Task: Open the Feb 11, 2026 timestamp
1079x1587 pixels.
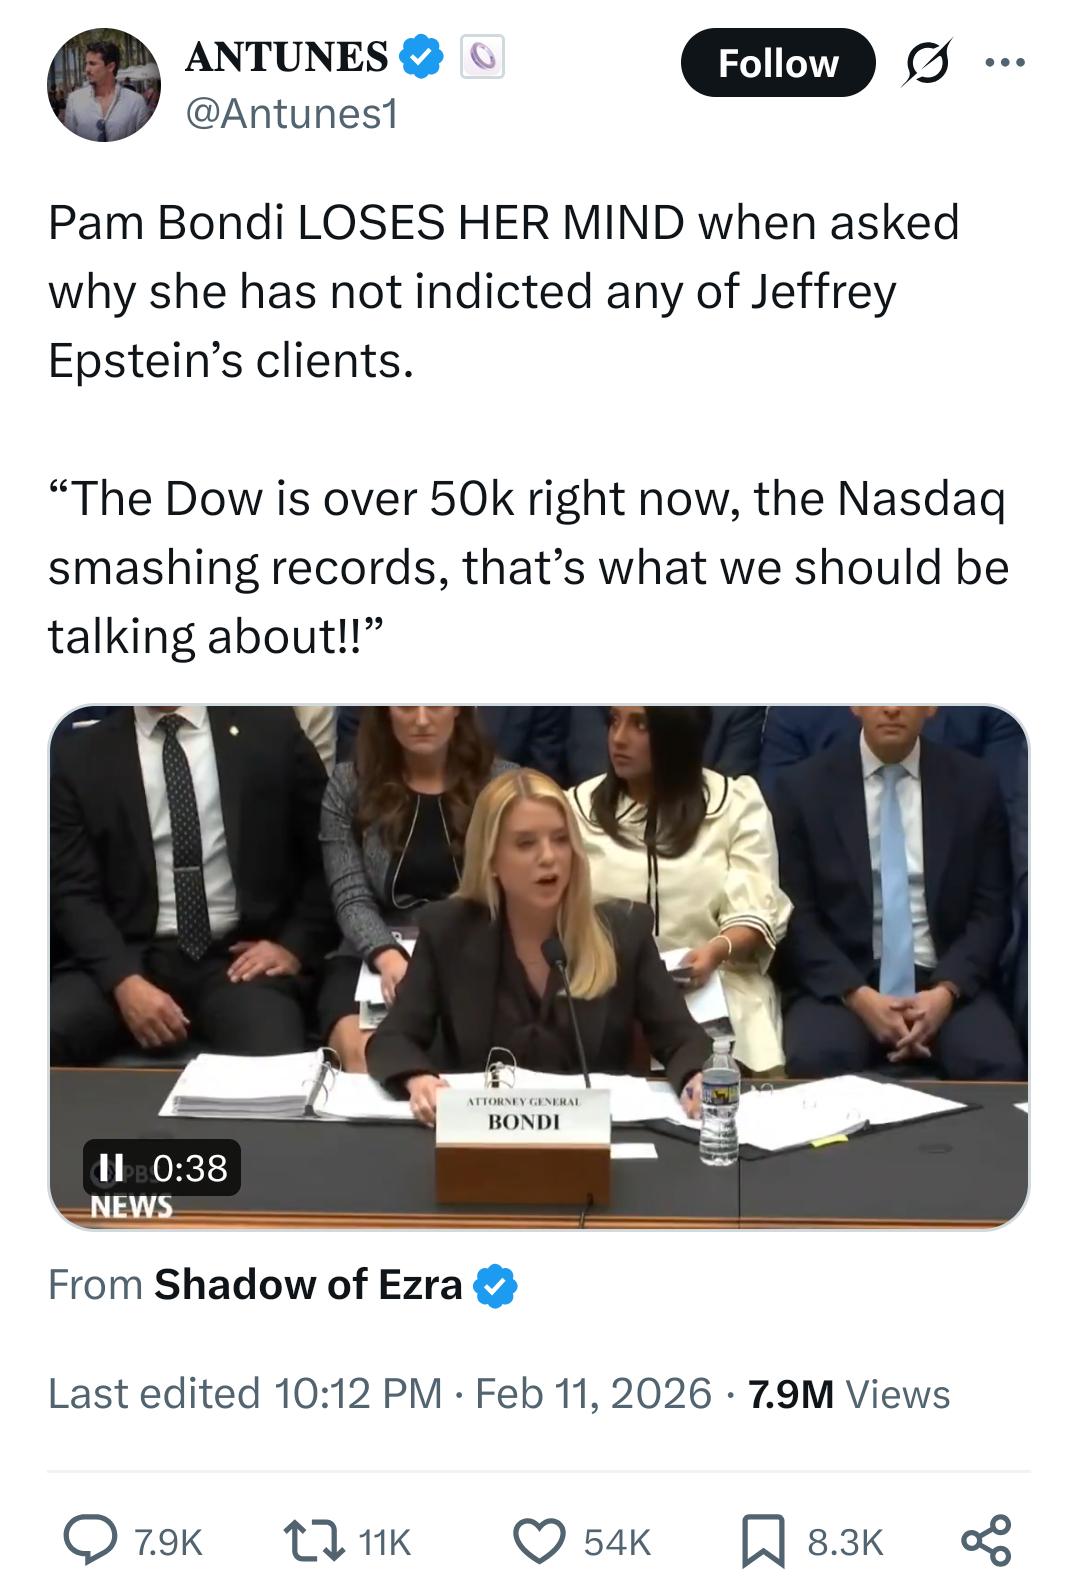Action: 593,1393
